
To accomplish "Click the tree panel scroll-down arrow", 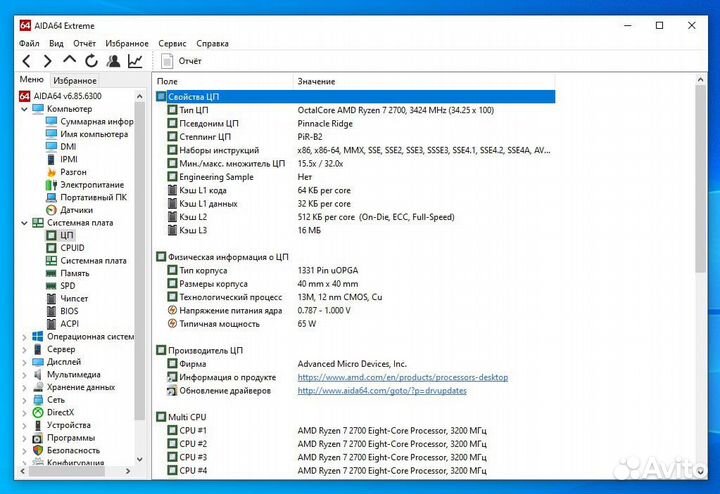I will [140, 459].
